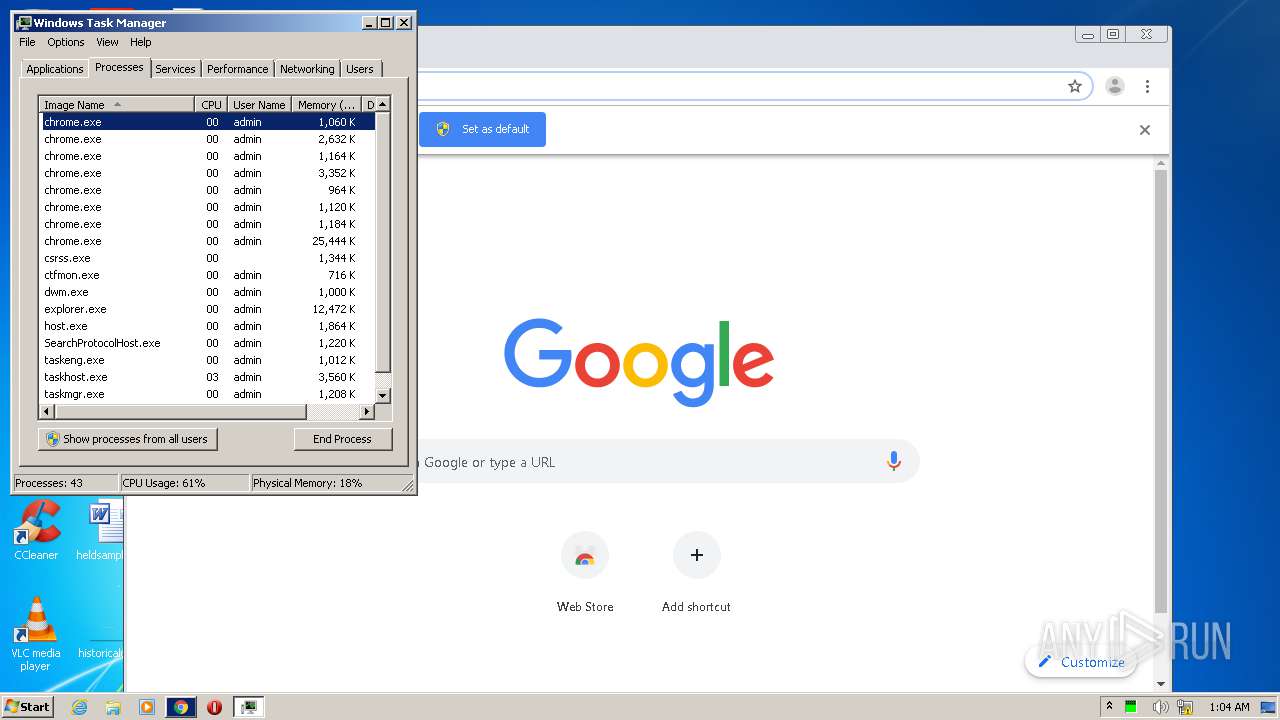Screen dimensions: 1280x720
Task: Switch to the Services tab
Action: (175, 69)
